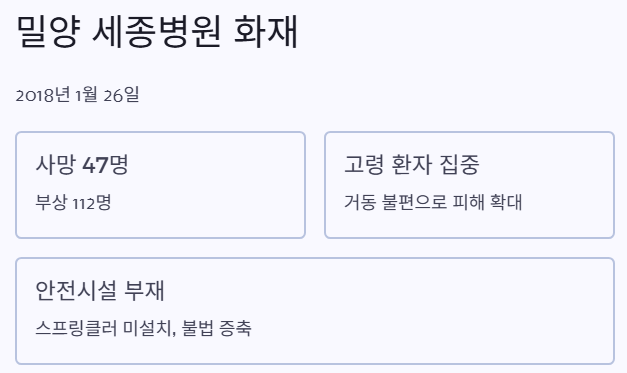Open the 안전시설 부재 card
Screen dimensions: 627x373
[315, 311]
